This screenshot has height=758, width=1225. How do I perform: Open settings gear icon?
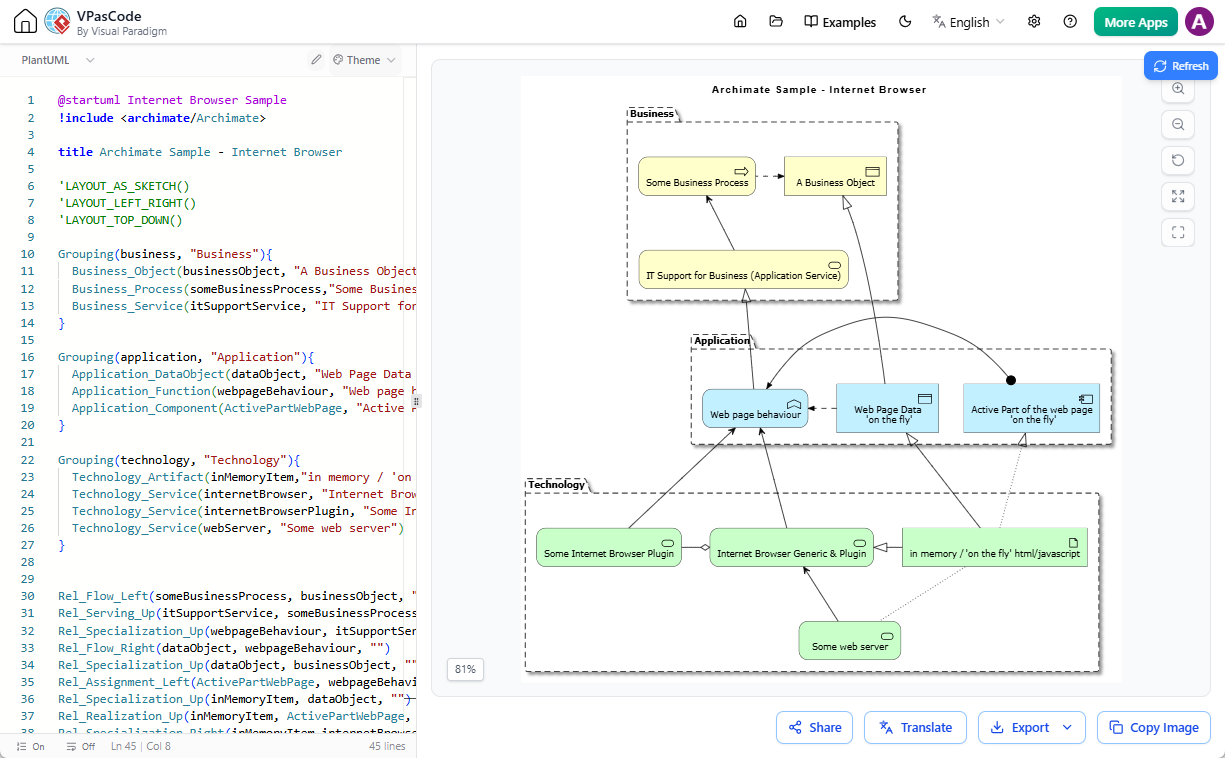(x=1034, y=22)
